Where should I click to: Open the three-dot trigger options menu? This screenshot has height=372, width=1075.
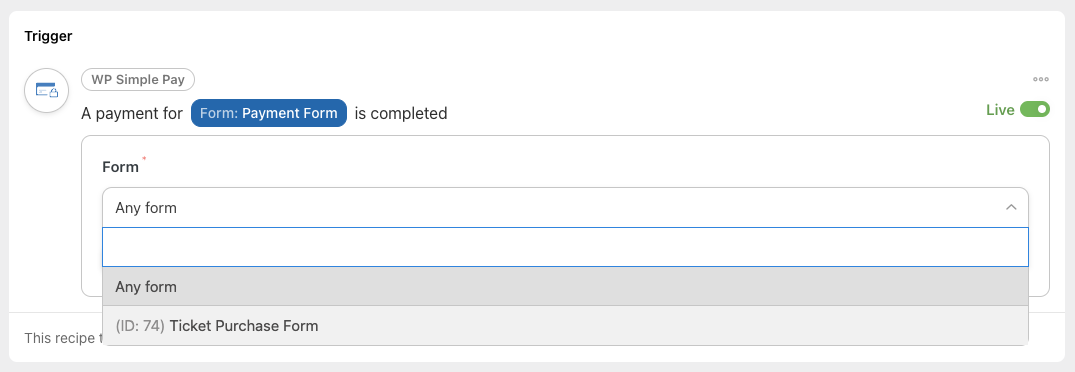pyautogui.click(x=1041, y=79)
